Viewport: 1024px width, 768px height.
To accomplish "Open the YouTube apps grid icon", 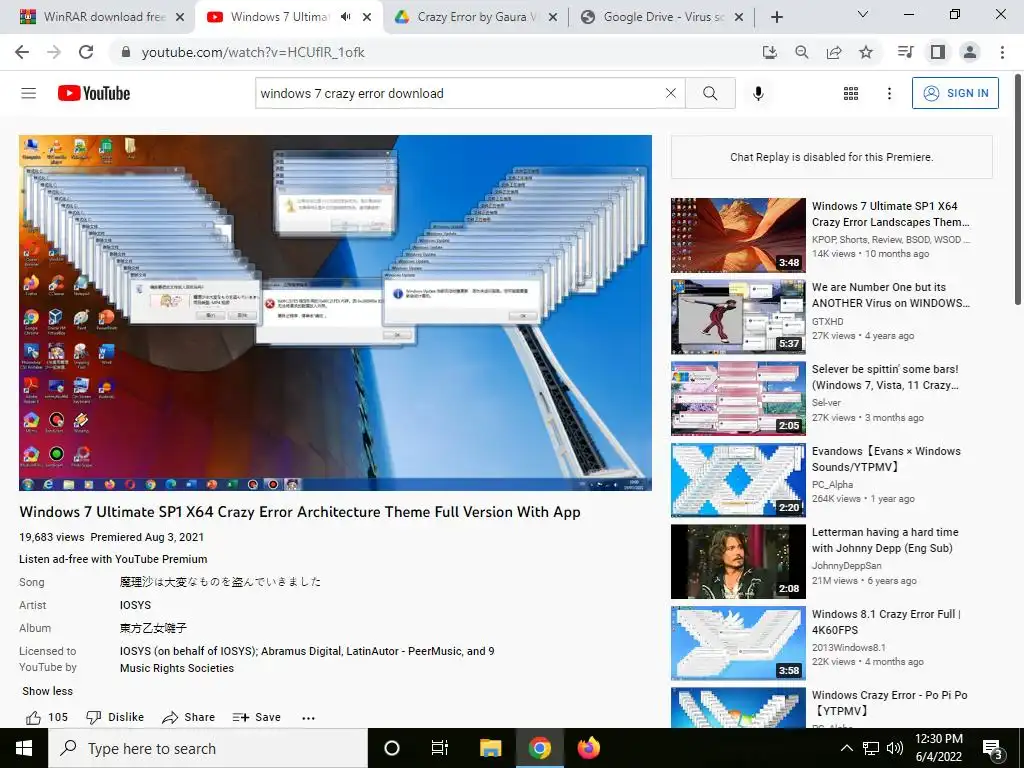I will click(850, 93).
